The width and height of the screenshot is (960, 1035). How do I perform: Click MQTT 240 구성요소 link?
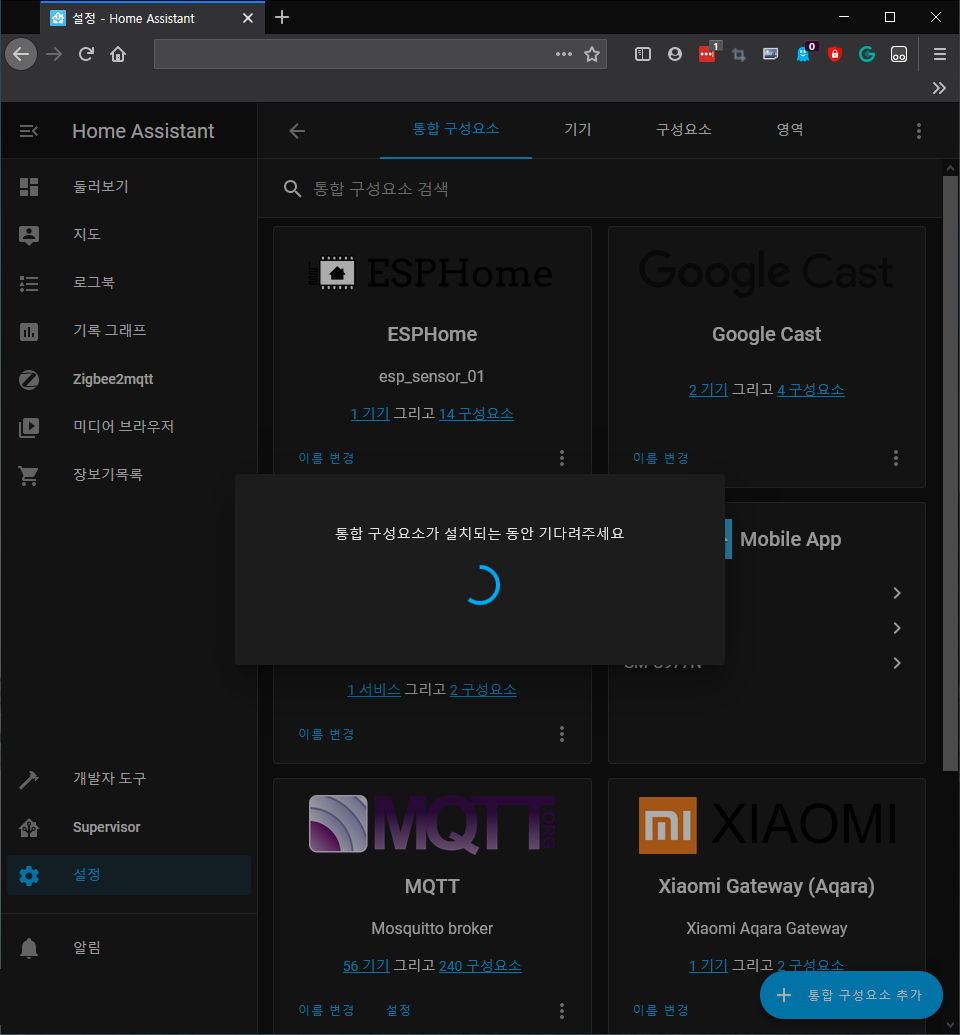pyautogui.click(x=480, y=966)
